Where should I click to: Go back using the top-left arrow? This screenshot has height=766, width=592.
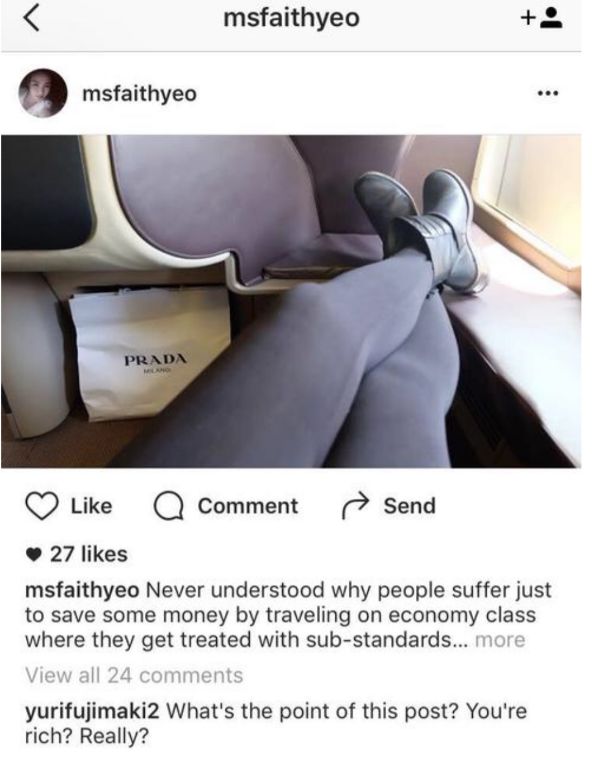(x=32, y=19)
